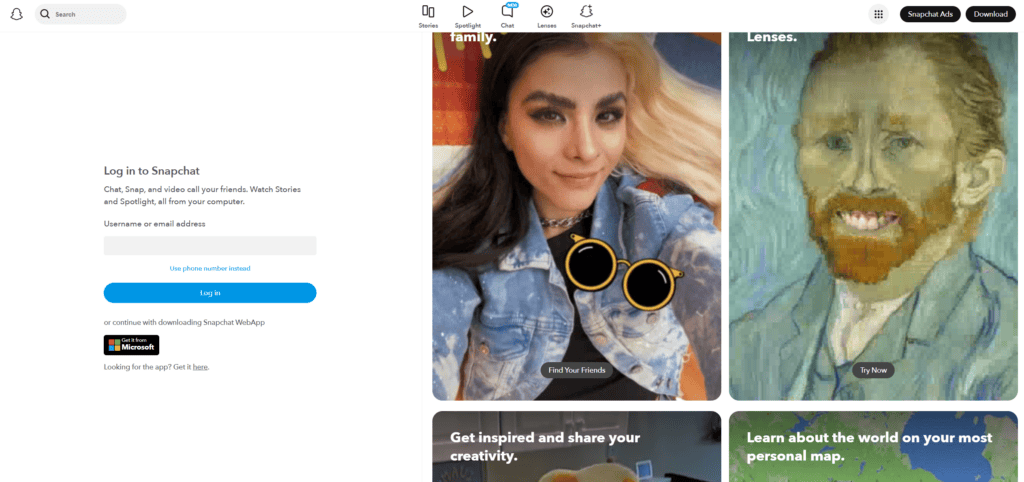Open the Snapchat+ tab

tap(586, 16)
